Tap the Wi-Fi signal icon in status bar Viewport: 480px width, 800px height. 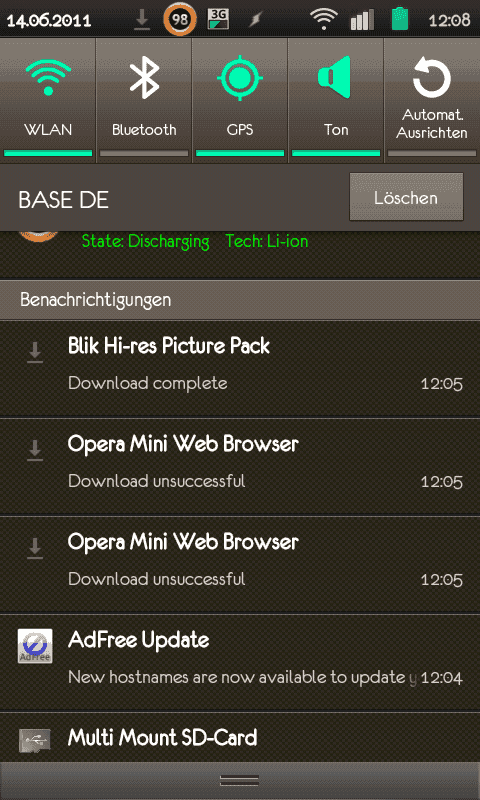click(x=323, y=20)
